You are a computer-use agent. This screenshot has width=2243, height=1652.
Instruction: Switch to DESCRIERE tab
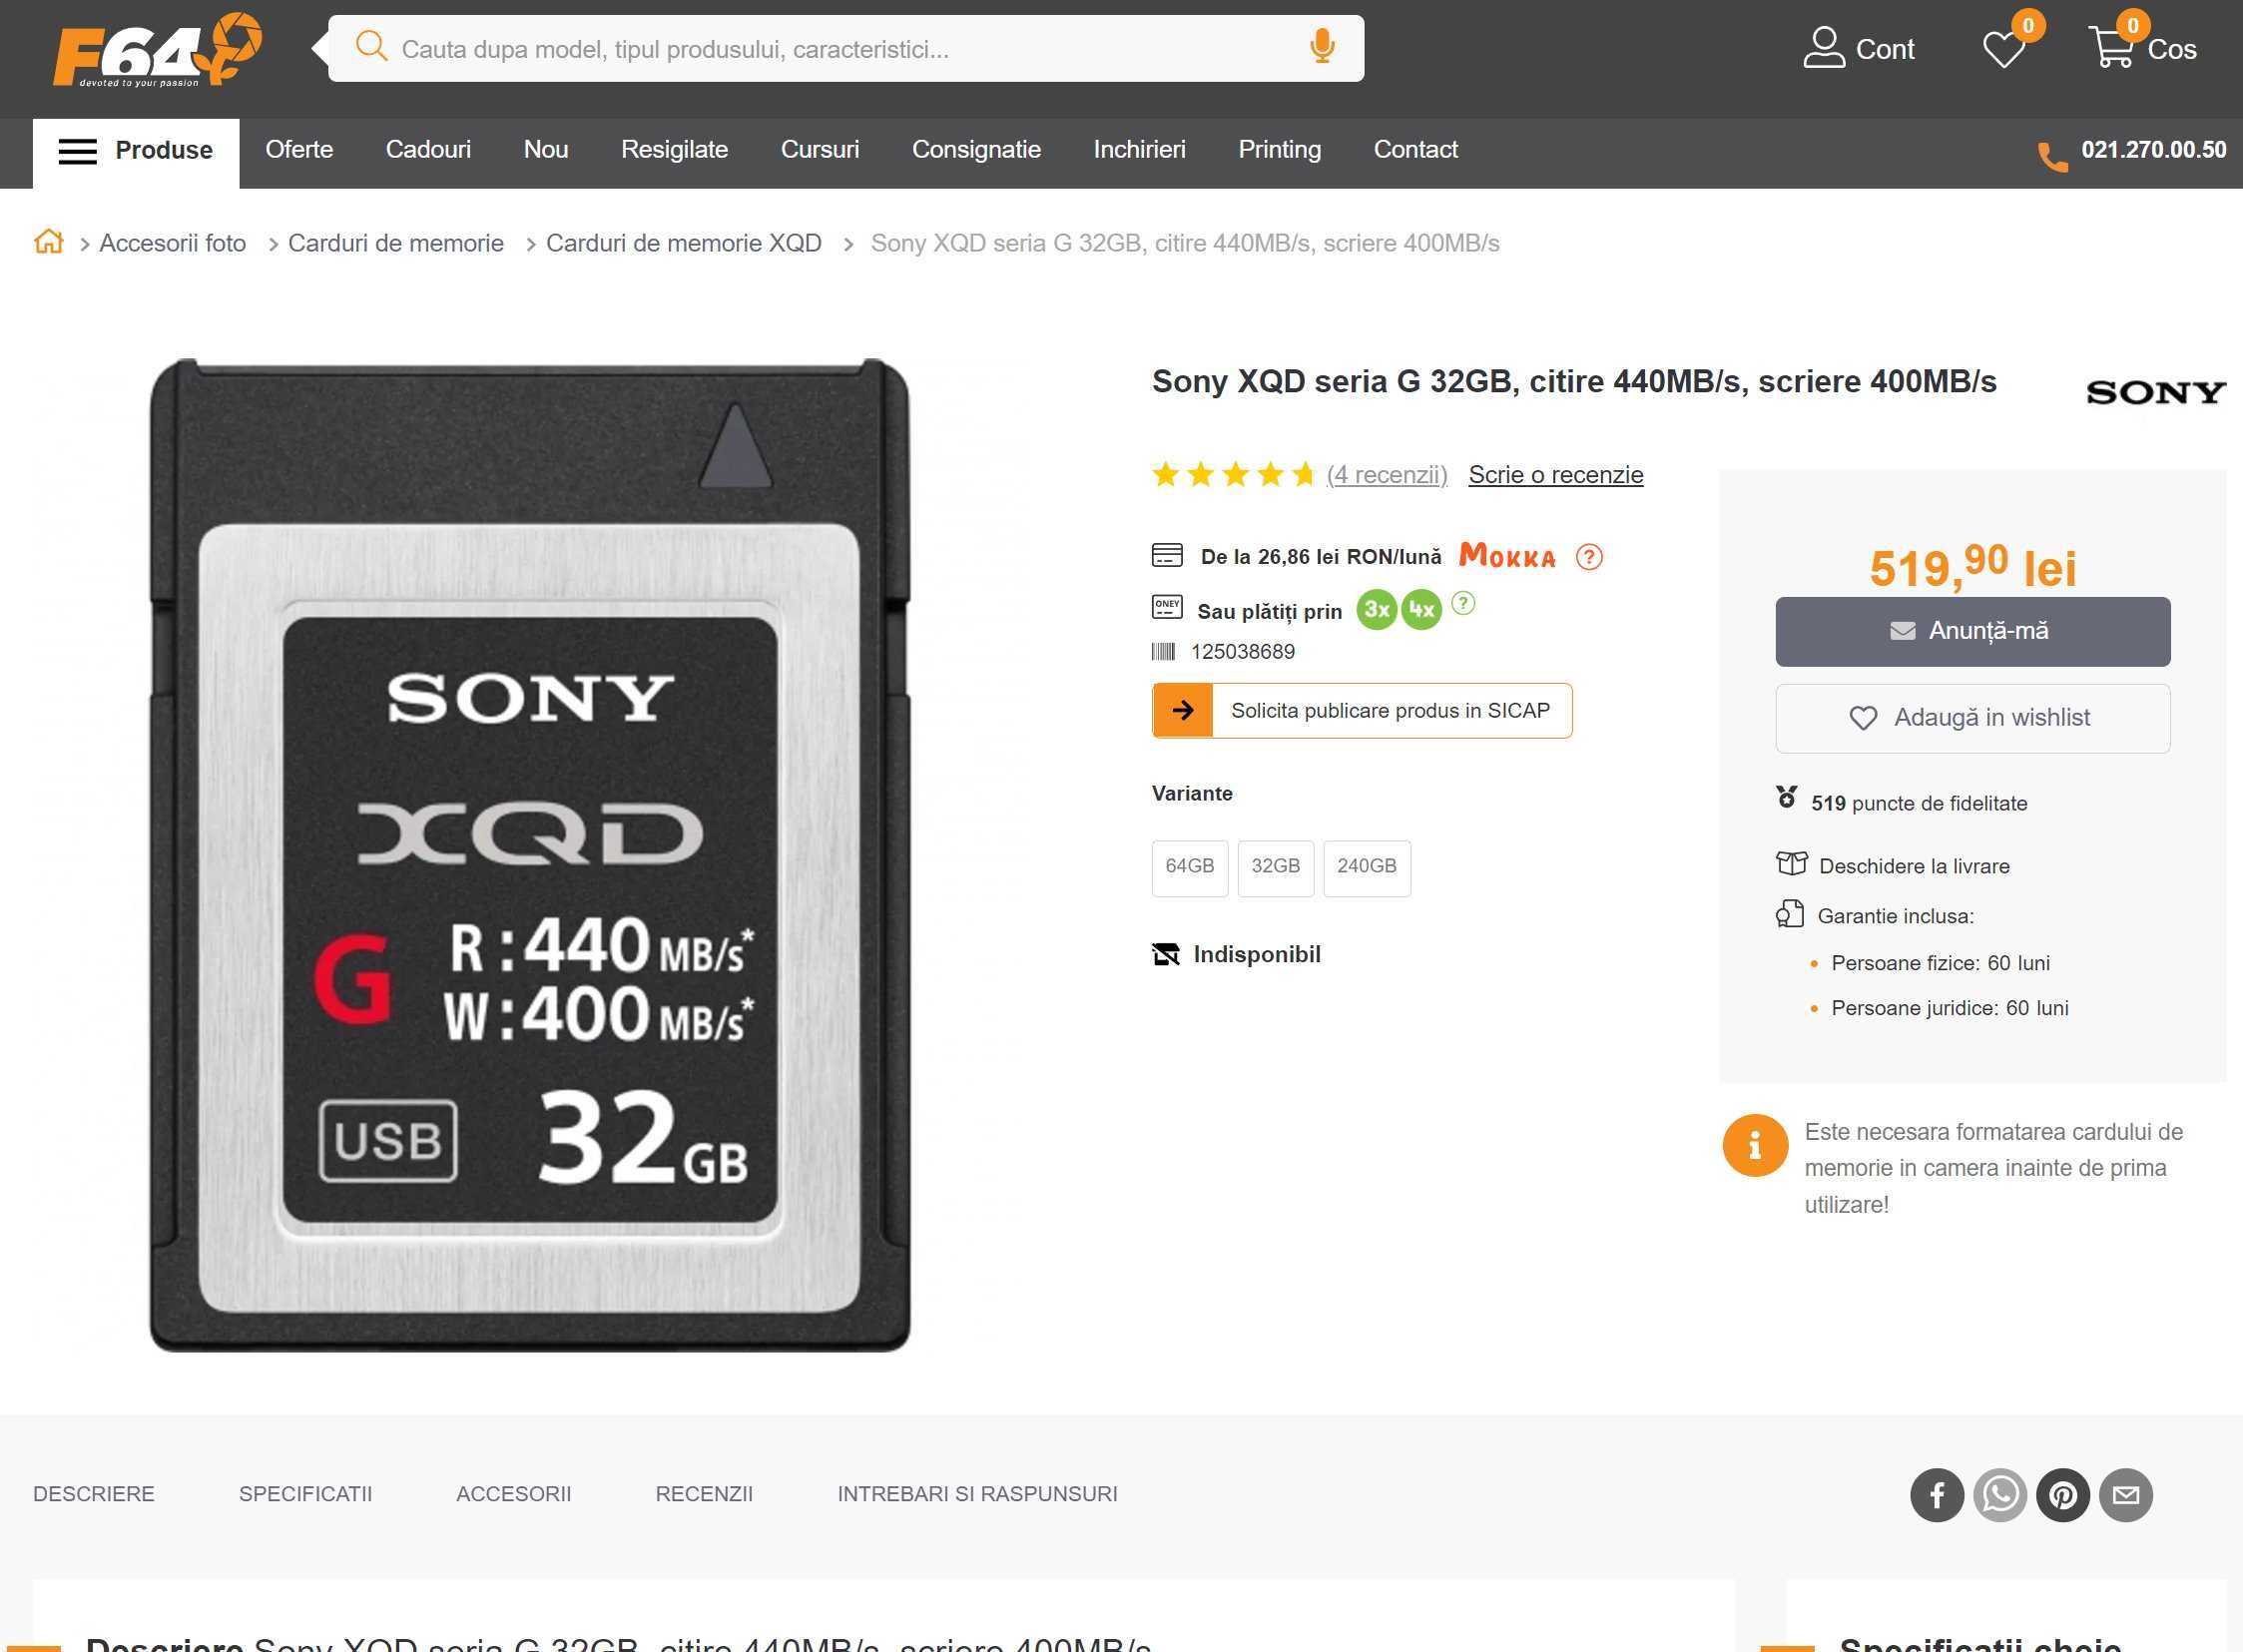coord(94,1494)
